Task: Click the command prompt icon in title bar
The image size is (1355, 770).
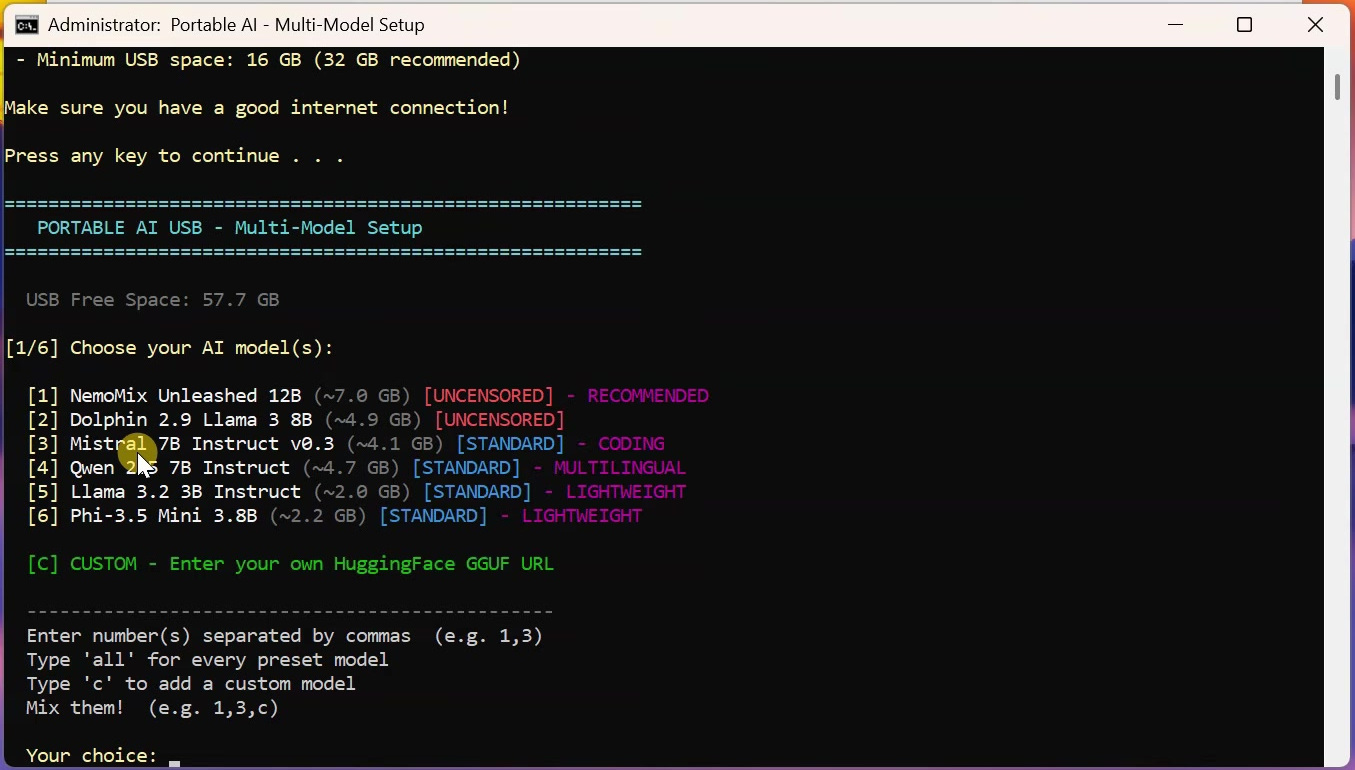Action: pyautogui.click(x=26, y=25)
